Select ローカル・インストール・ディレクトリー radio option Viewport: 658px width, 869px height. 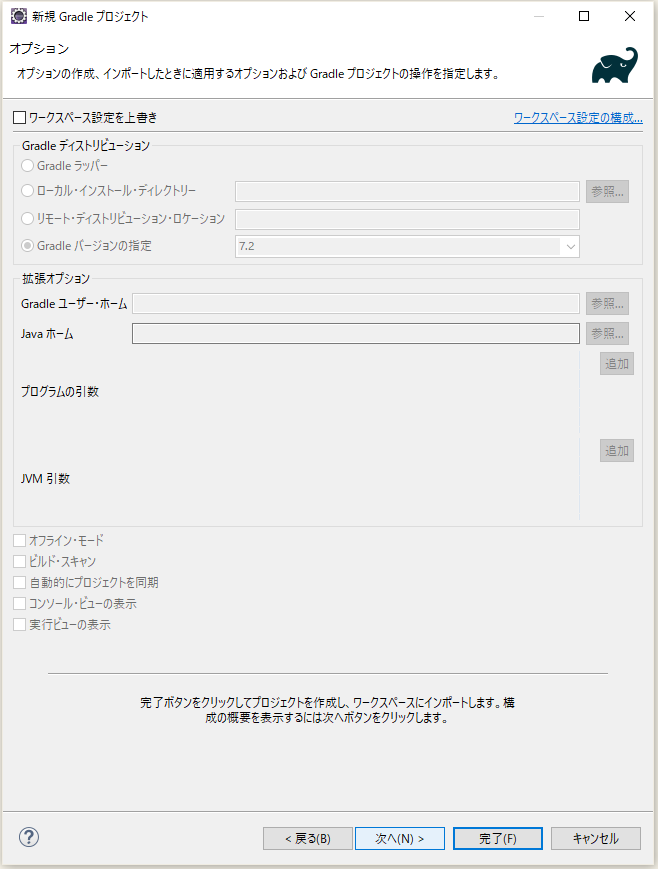[27, 191]
